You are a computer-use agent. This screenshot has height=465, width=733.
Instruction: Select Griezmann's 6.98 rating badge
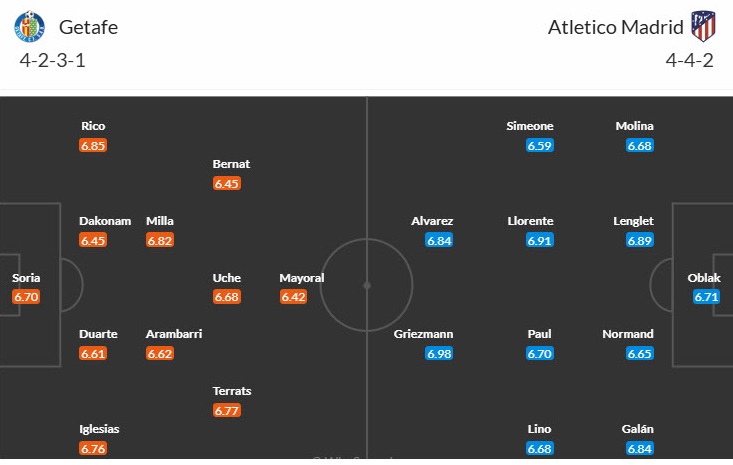439,354
